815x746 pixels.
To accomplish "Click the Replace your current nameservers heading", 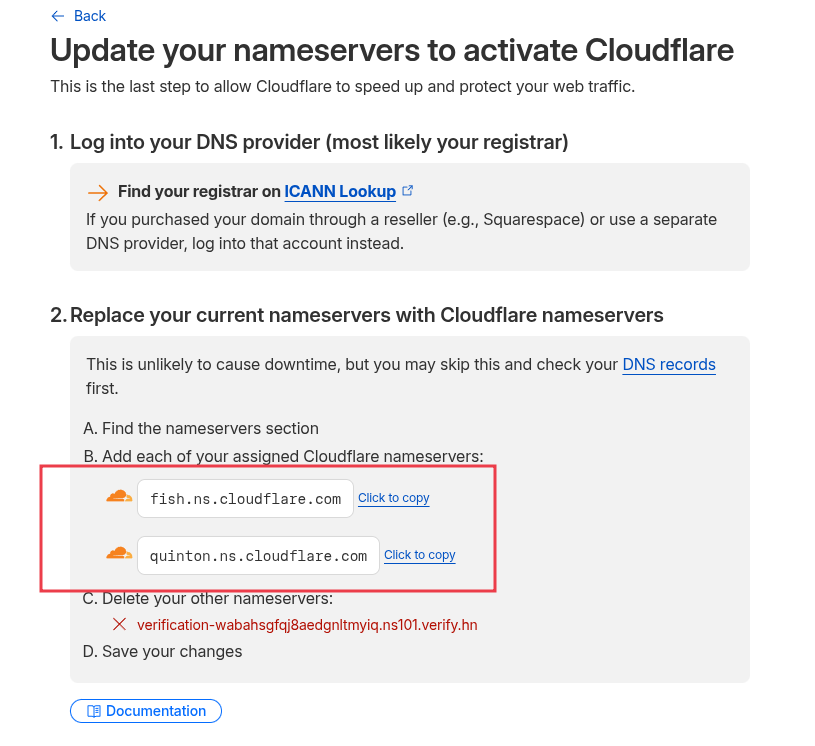I will click(x=366, y=315).
